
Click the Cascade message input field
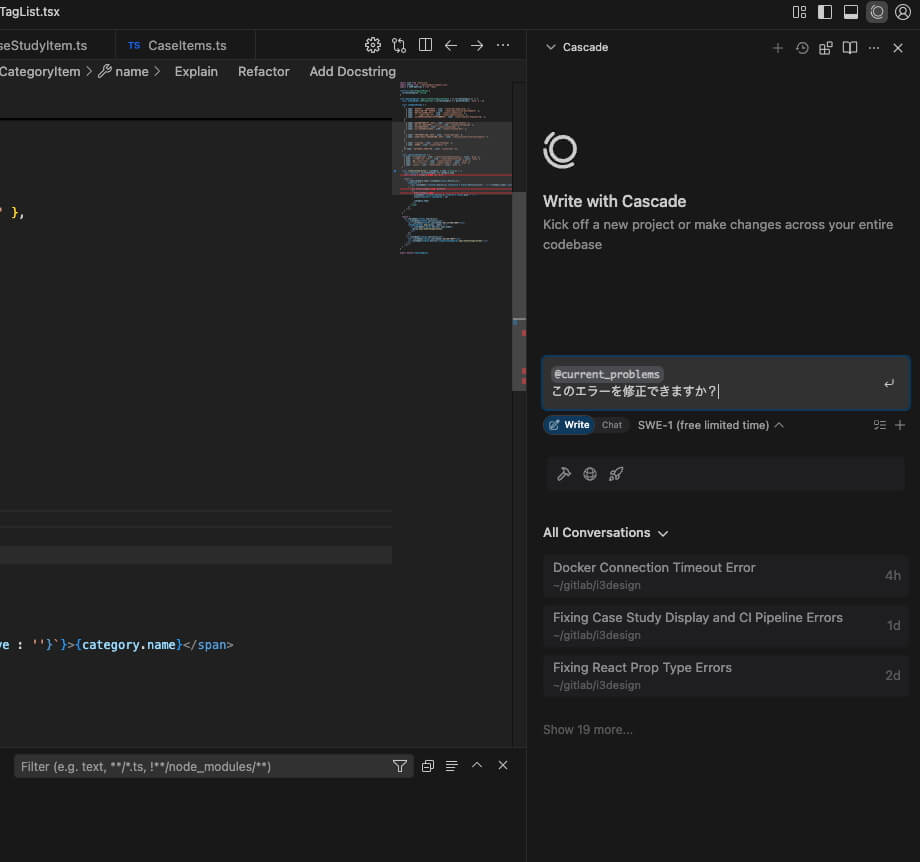pyautogui.click(x=726, y=383)
